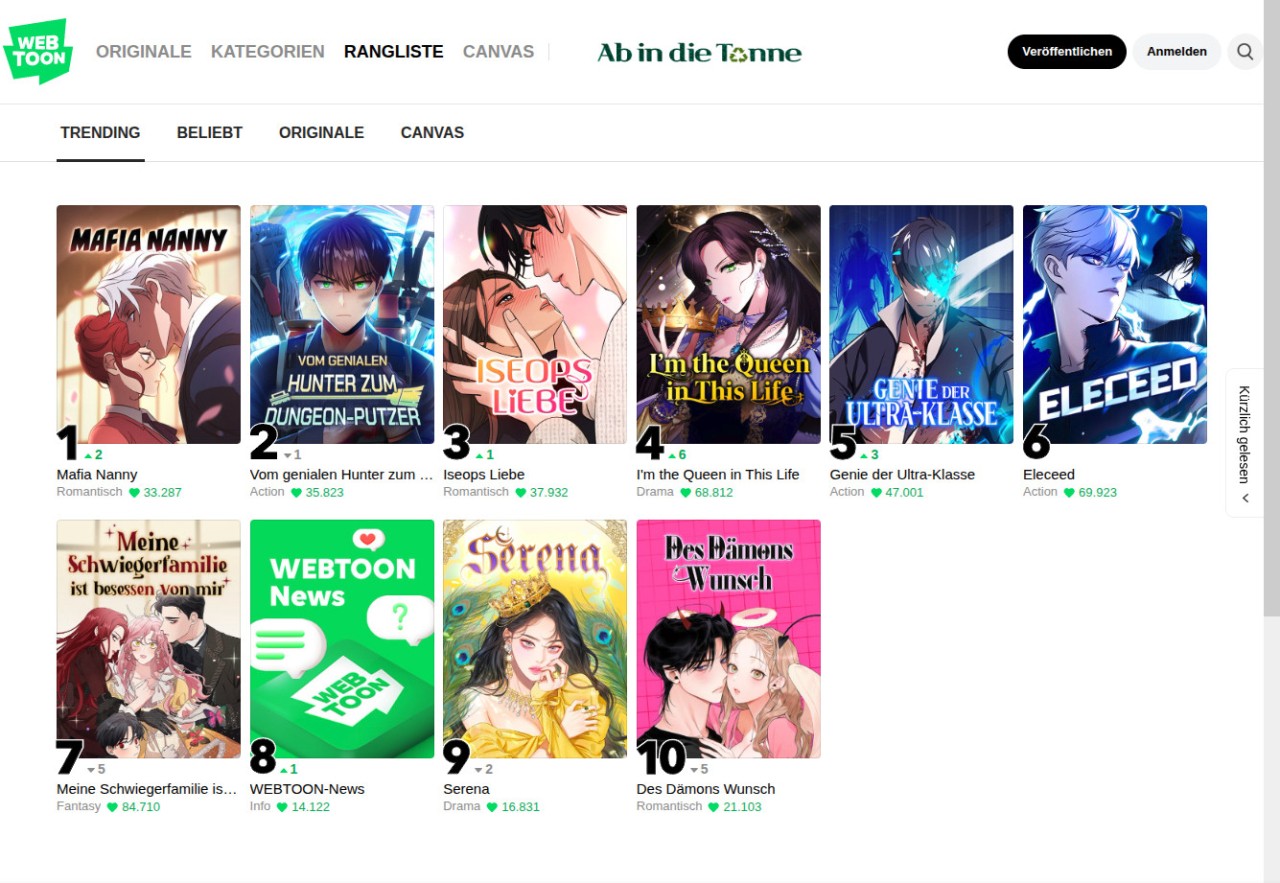Image resolution: width=1280 pixels, height=883 pixels.
Task: Click the Anmelden button
Action: click(1176, 51)
